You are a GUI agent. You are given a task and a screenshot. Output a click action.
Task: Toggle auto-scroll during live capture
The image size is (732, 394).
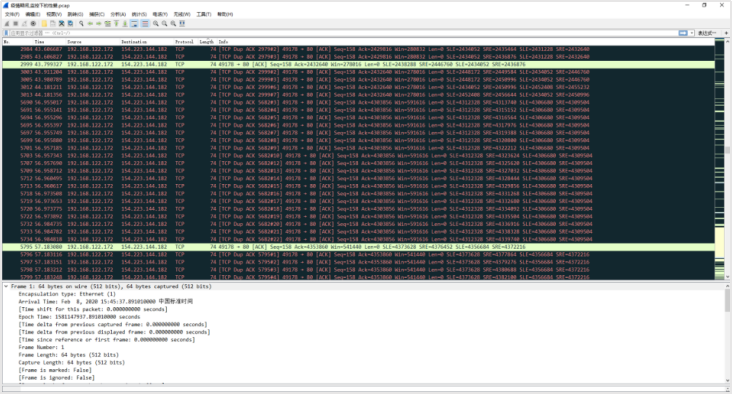coord(134,23)
